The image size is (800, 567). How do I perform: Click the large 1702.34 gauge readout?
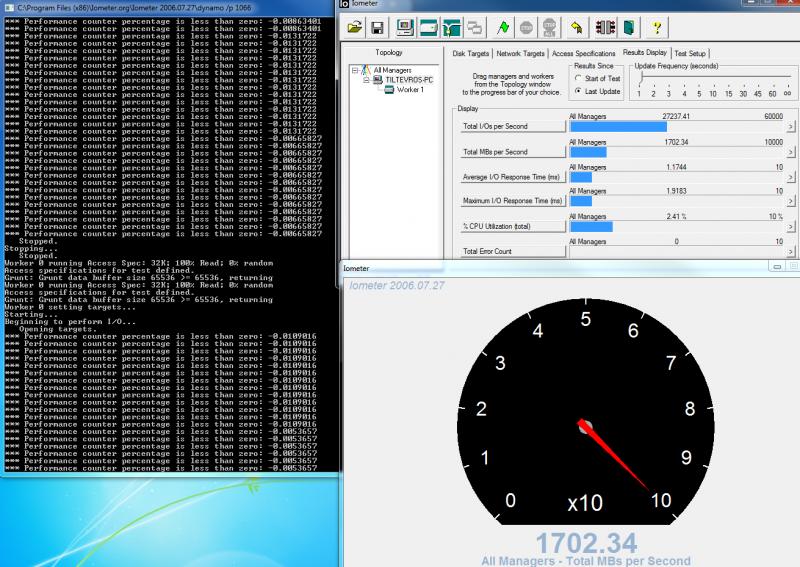click(586, 543)
